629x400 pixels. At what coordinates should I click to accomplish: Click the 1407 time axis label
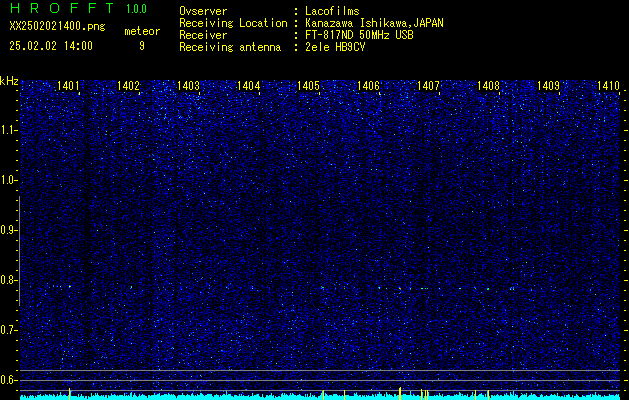click(428, 85)
